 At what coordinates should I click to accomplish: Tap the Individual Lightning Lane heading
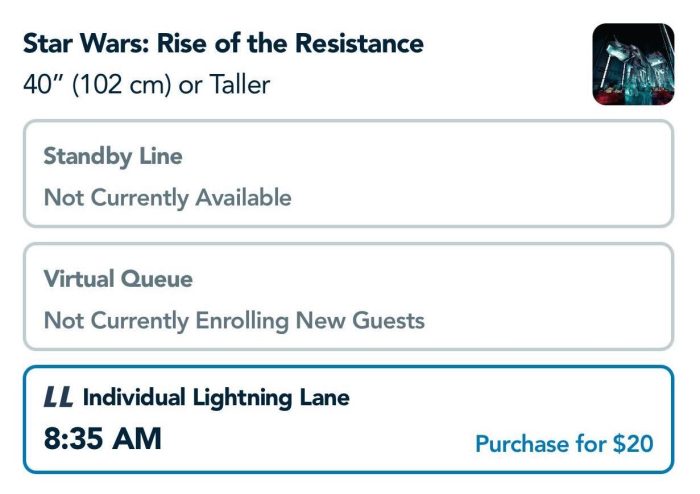tap(216, 398)
